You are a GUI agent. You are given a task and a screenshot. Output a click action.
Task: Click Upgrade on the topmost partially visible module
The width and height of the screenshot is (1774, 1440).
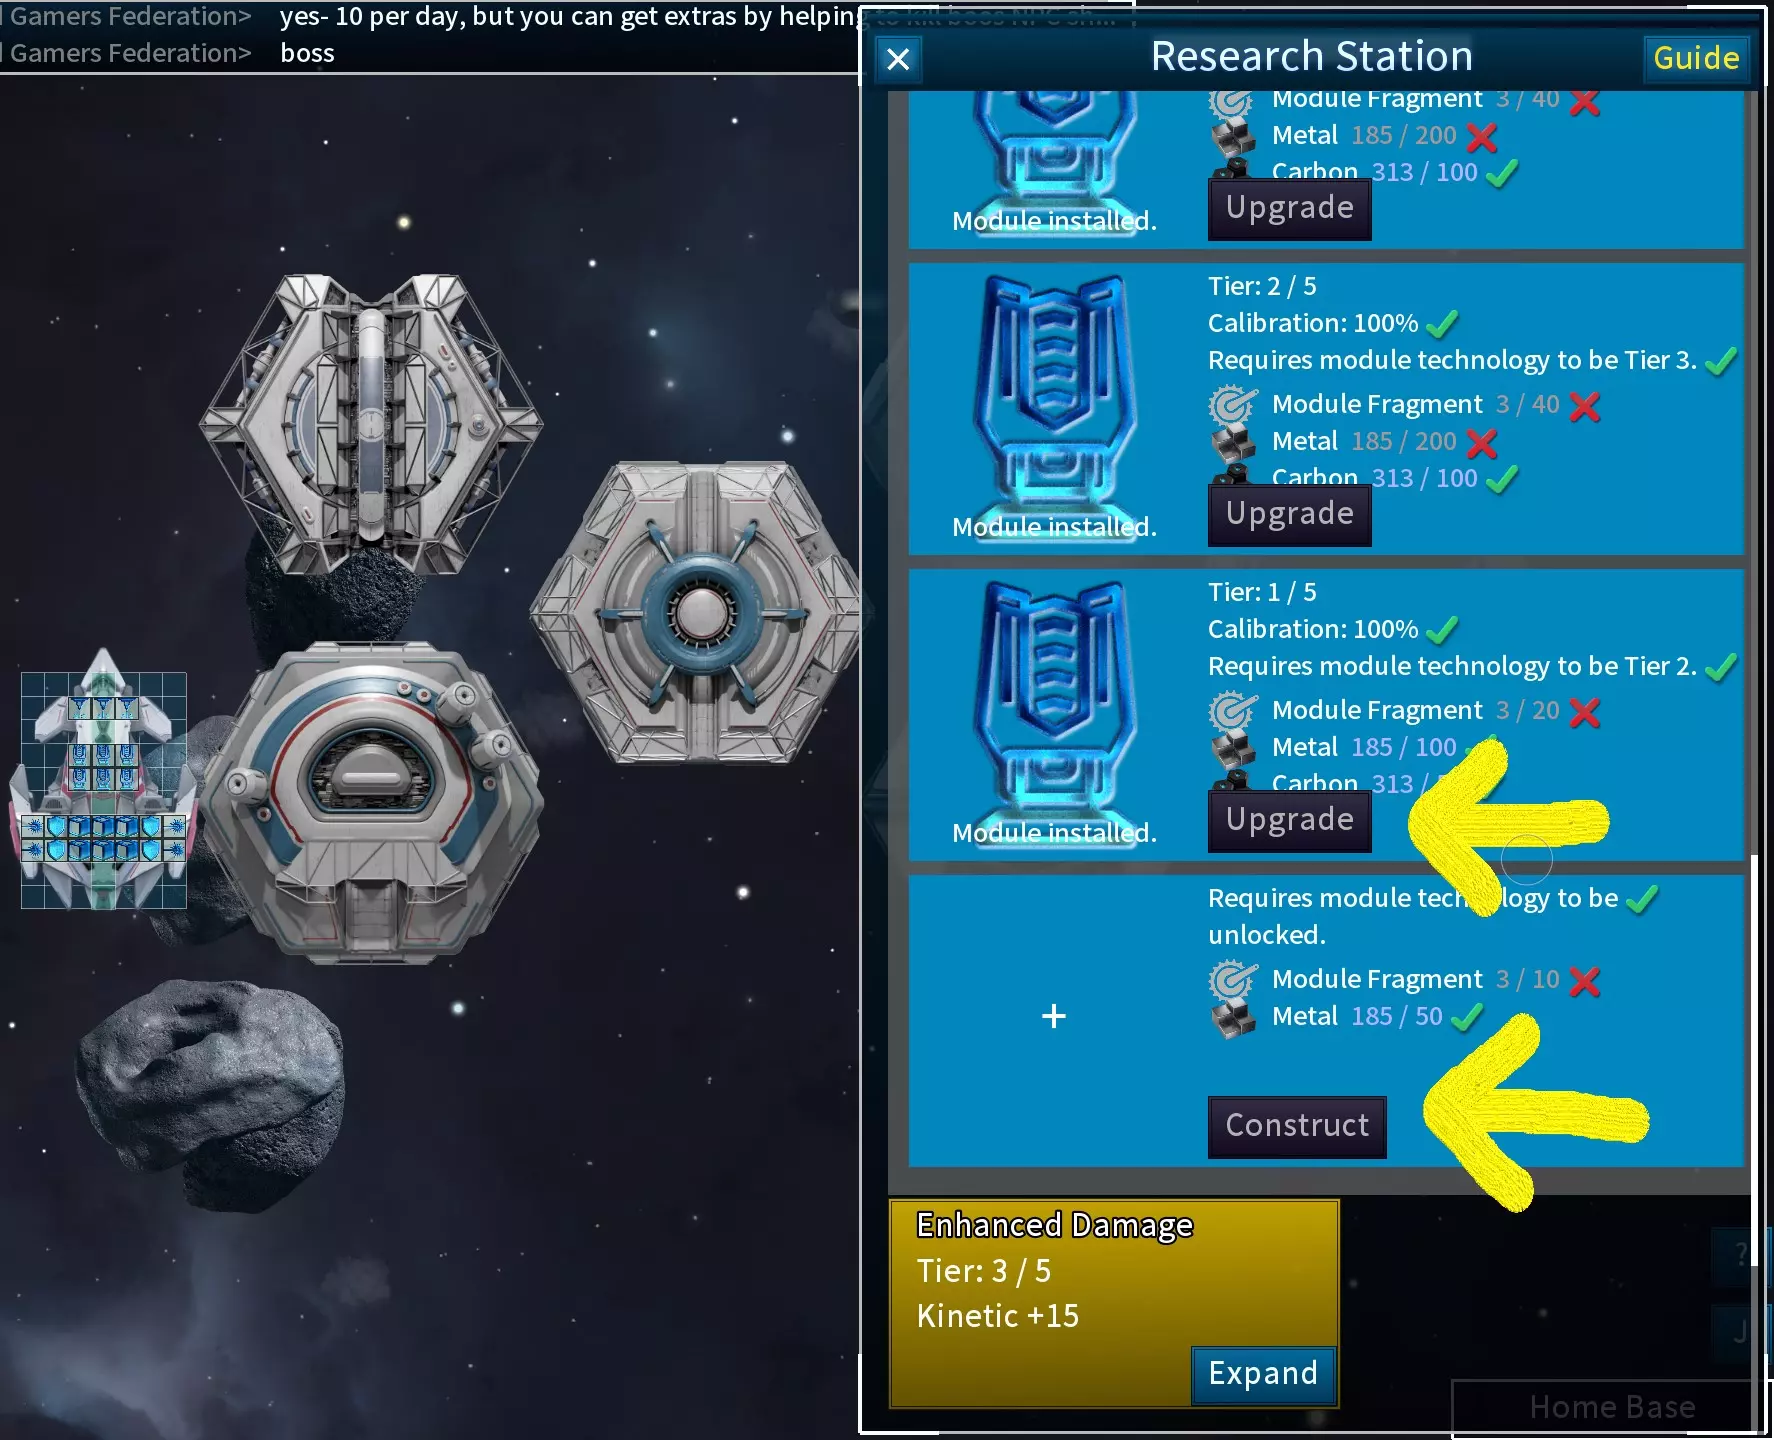pos(1289,208)
